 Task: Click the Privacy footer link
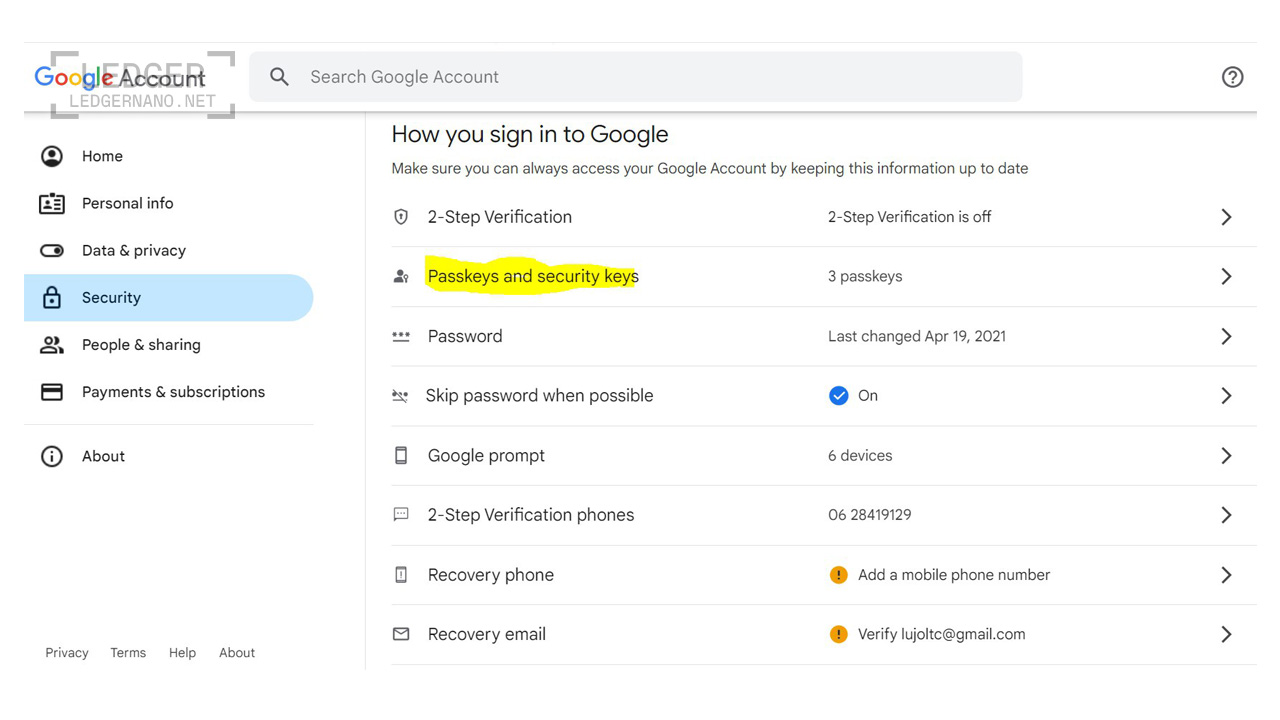[x=67, y=653]
